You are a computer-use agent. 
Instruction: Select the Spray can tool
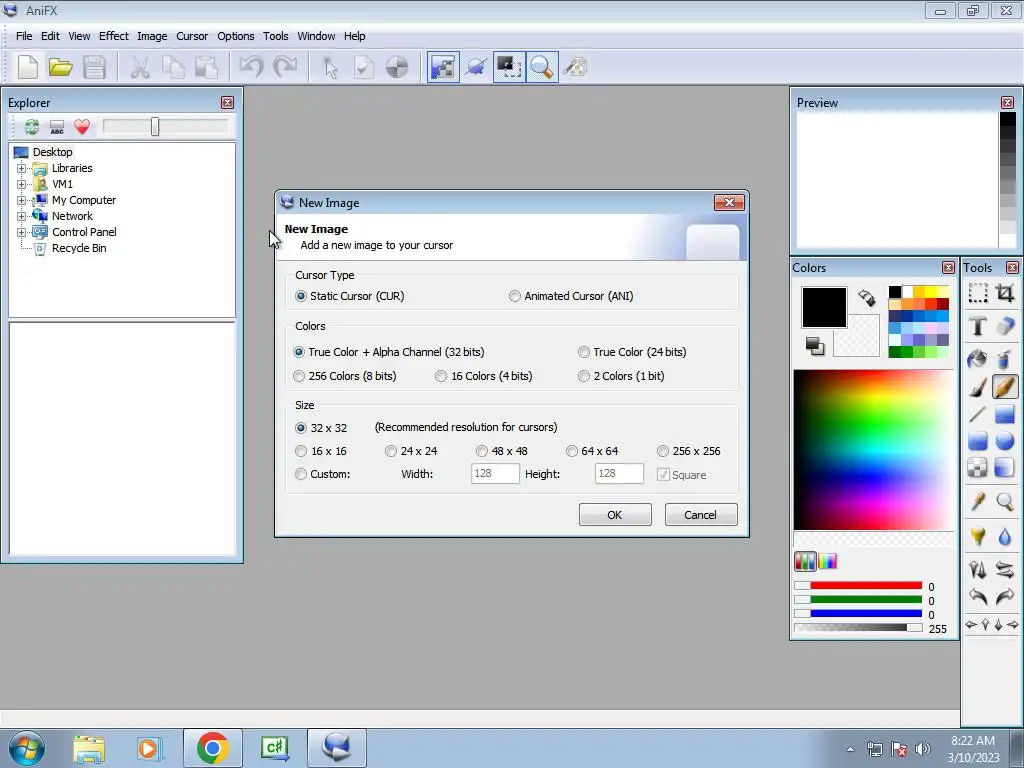tap(1005, 359)
